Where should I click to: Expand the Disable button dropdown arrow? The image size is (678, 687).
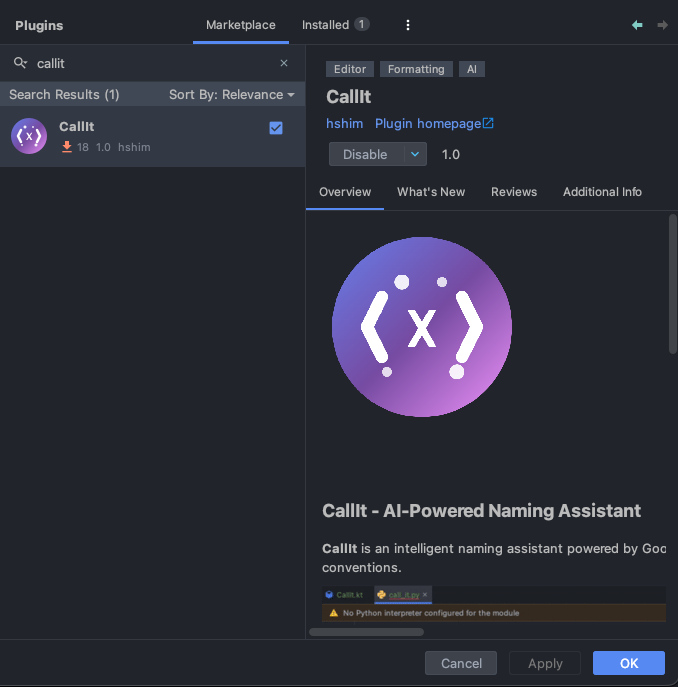[415, 154]
